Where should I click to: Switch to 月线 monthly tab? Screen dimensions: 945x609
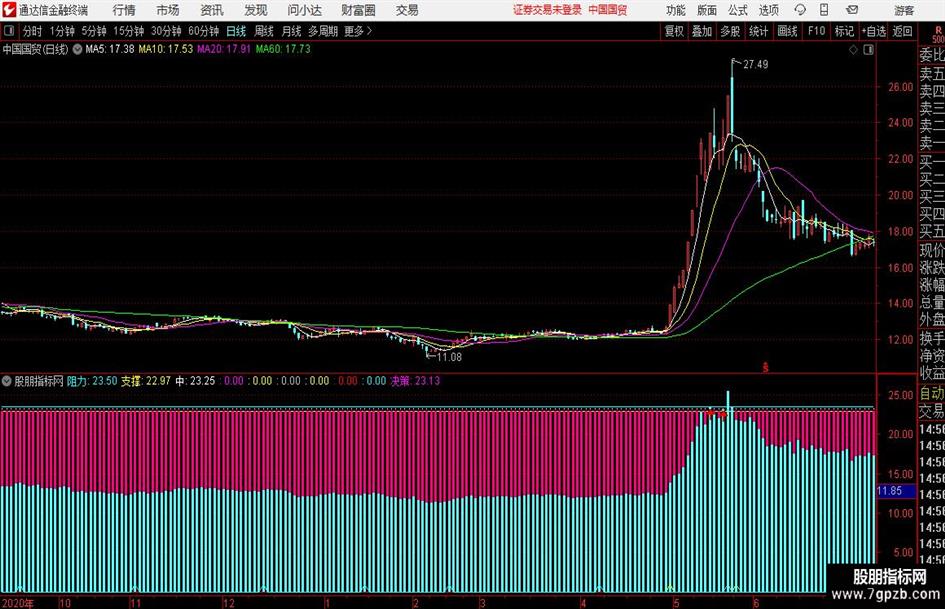tap(292, 31)
